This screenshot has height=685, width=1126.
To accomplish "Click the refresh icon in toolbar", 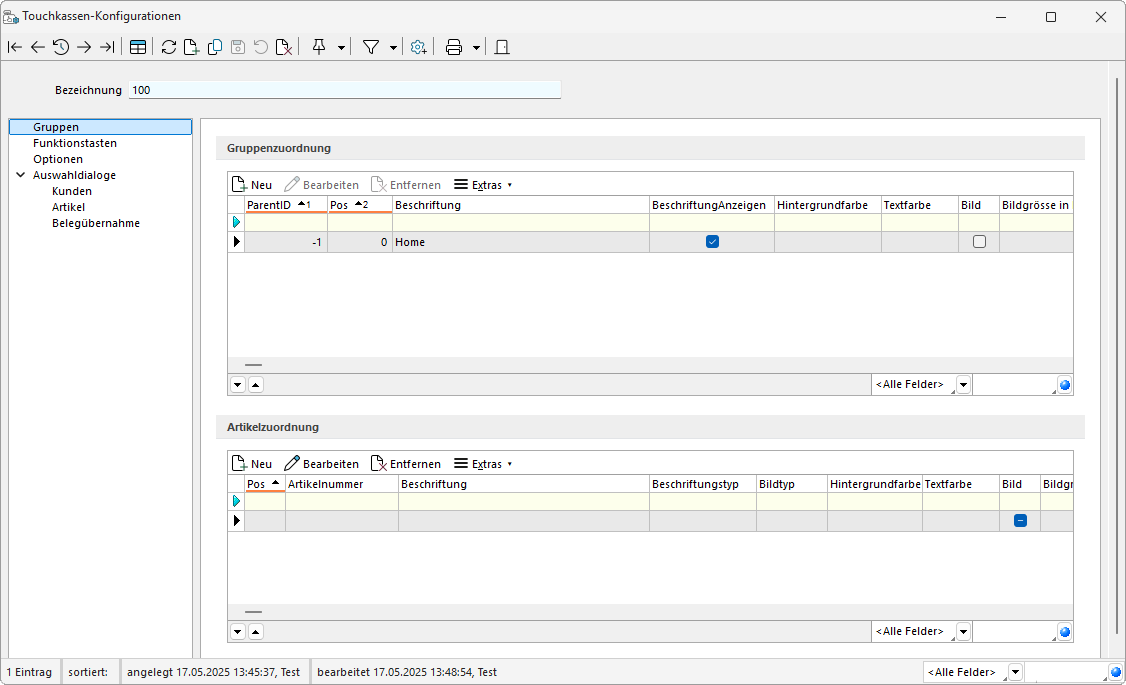I will (168, 47).
